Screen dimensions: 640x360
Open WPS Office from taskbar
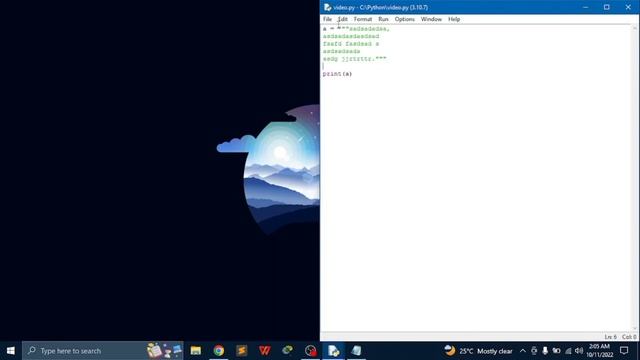[x=264, y=351]
